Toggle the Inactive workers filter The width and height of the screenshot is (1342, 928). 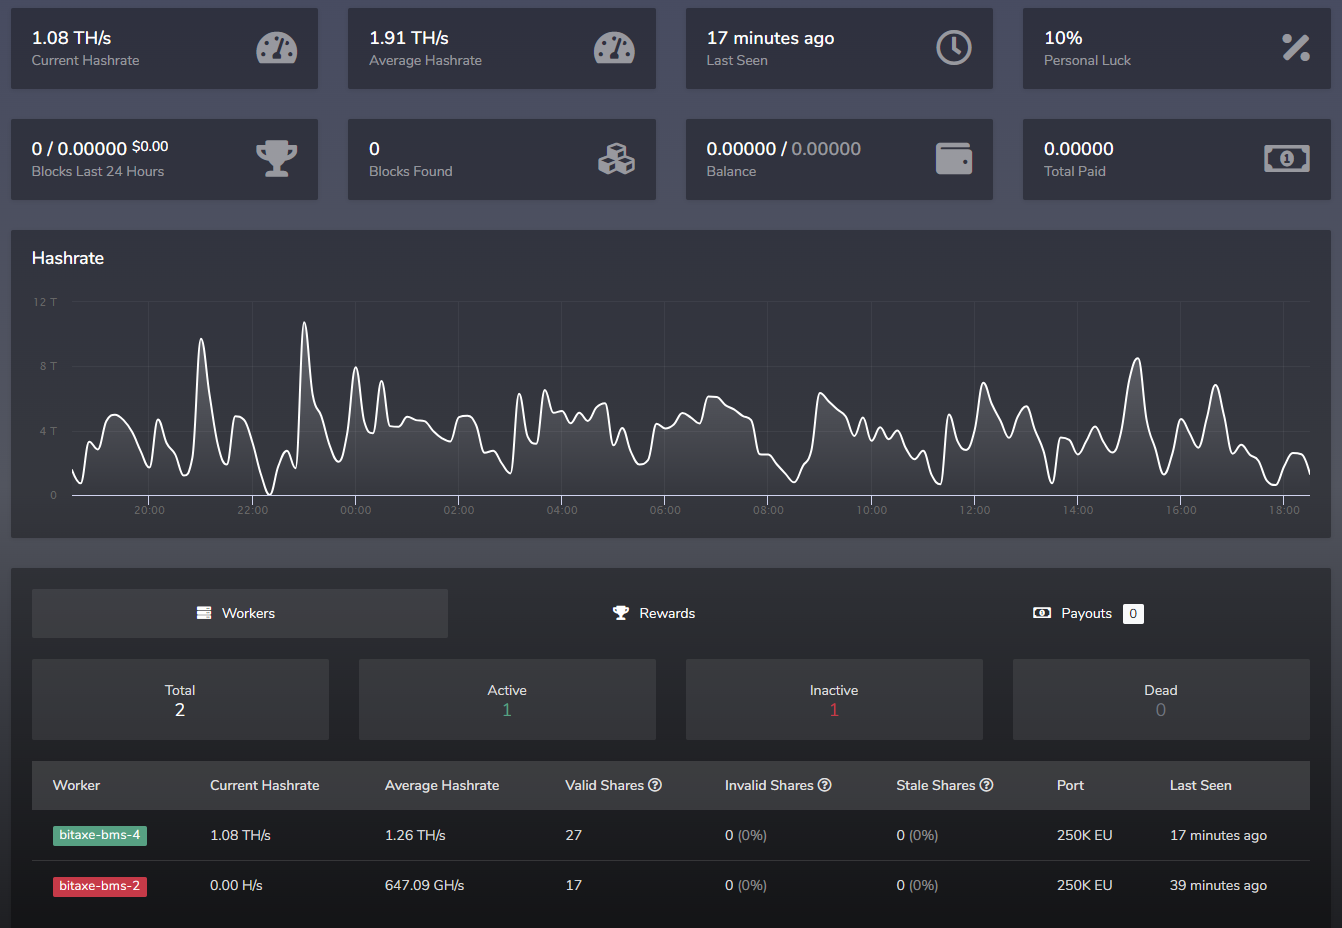coord(834,699)
